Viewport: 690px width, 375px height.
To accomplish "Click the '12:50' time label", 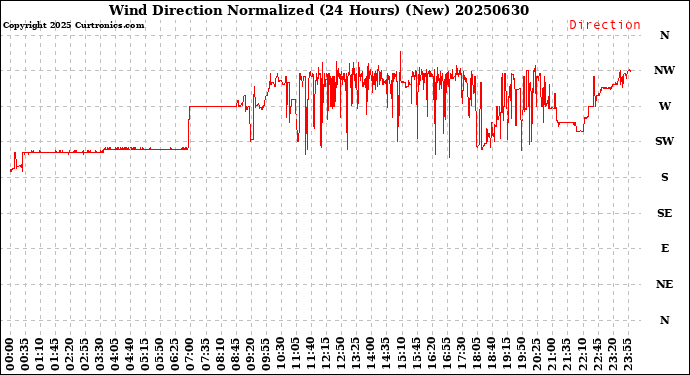I will [x=341, y=354].
